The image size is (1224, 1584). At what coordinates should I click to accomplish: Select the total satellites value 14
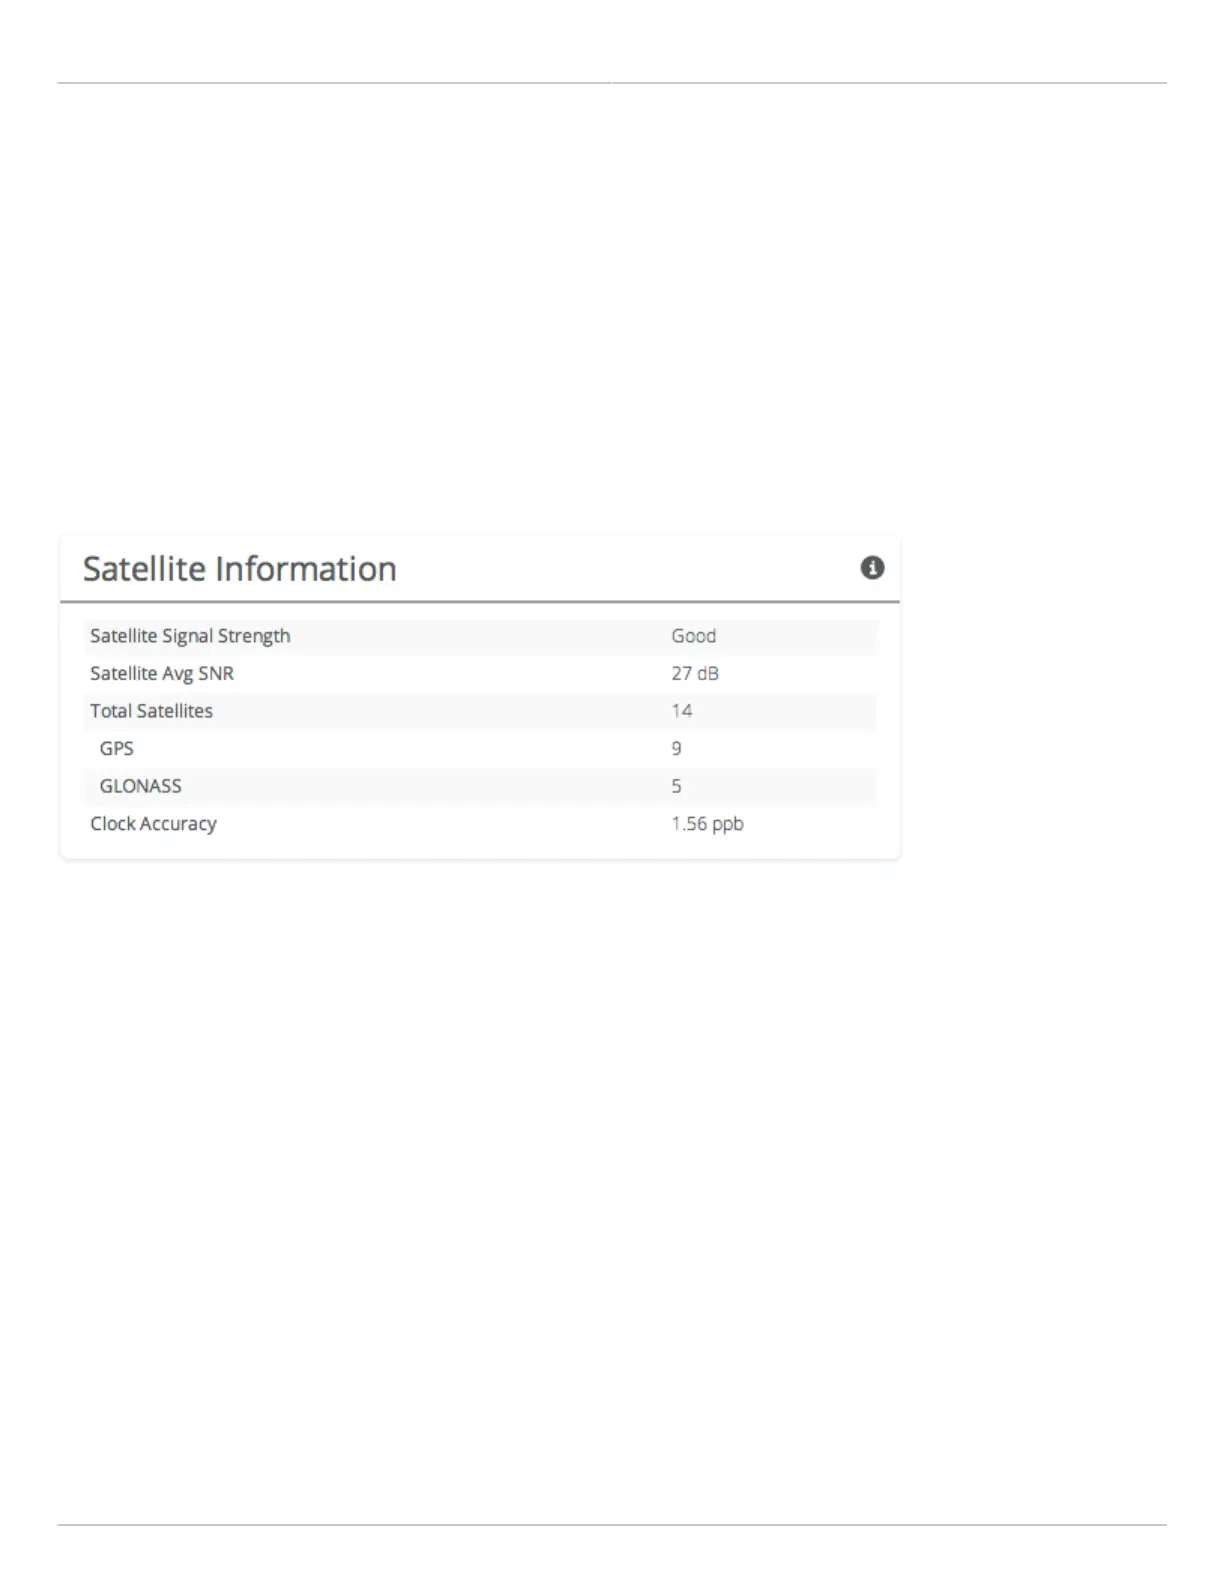tap(681, 711)
